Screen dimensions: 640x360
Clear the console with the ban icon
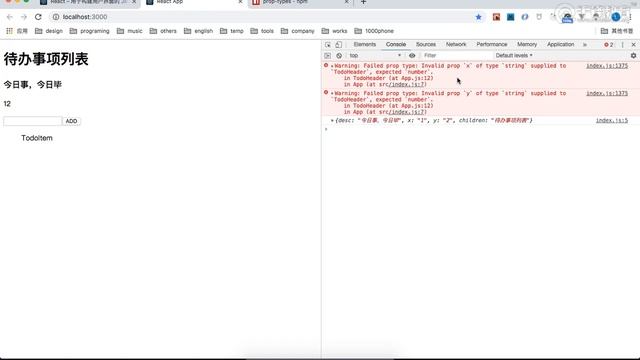click(339, 56)
